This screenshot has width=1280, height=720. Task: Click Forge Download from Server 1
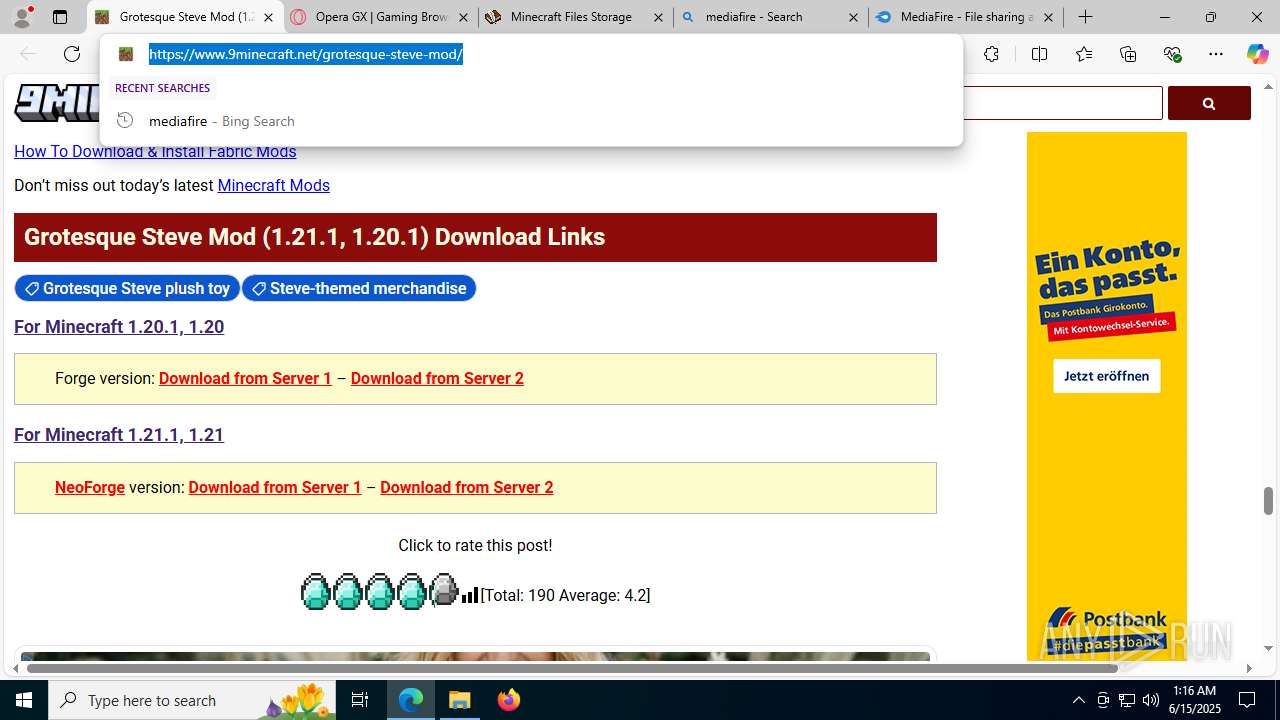click(245, 378)
